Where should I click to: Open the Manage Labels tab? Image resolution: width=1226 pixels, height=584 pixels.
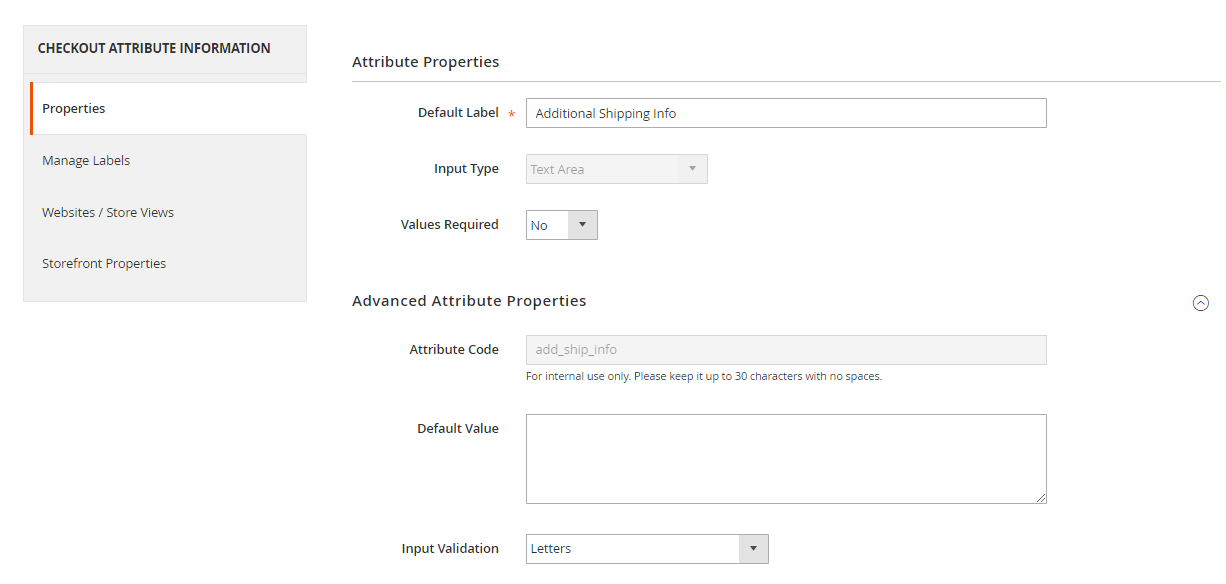coord(86,161)
